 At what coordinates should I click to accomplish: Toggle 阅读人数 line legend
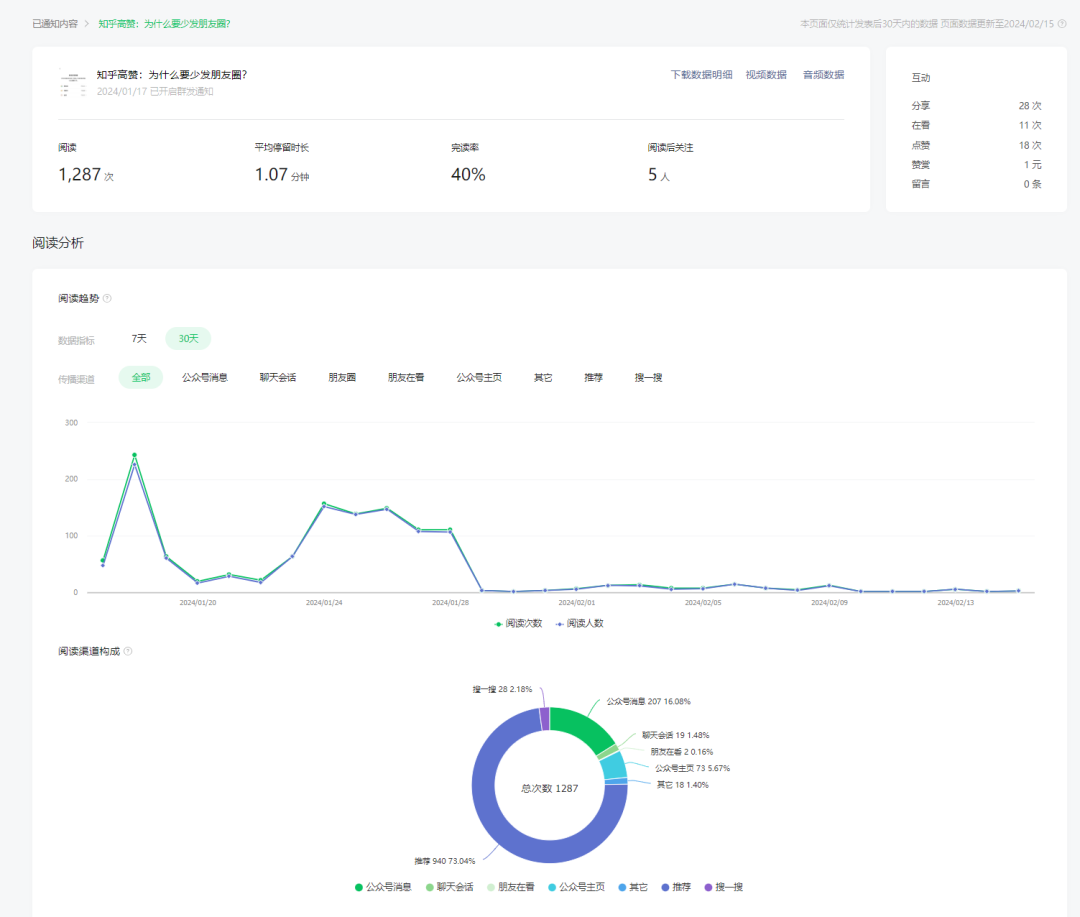579,624
